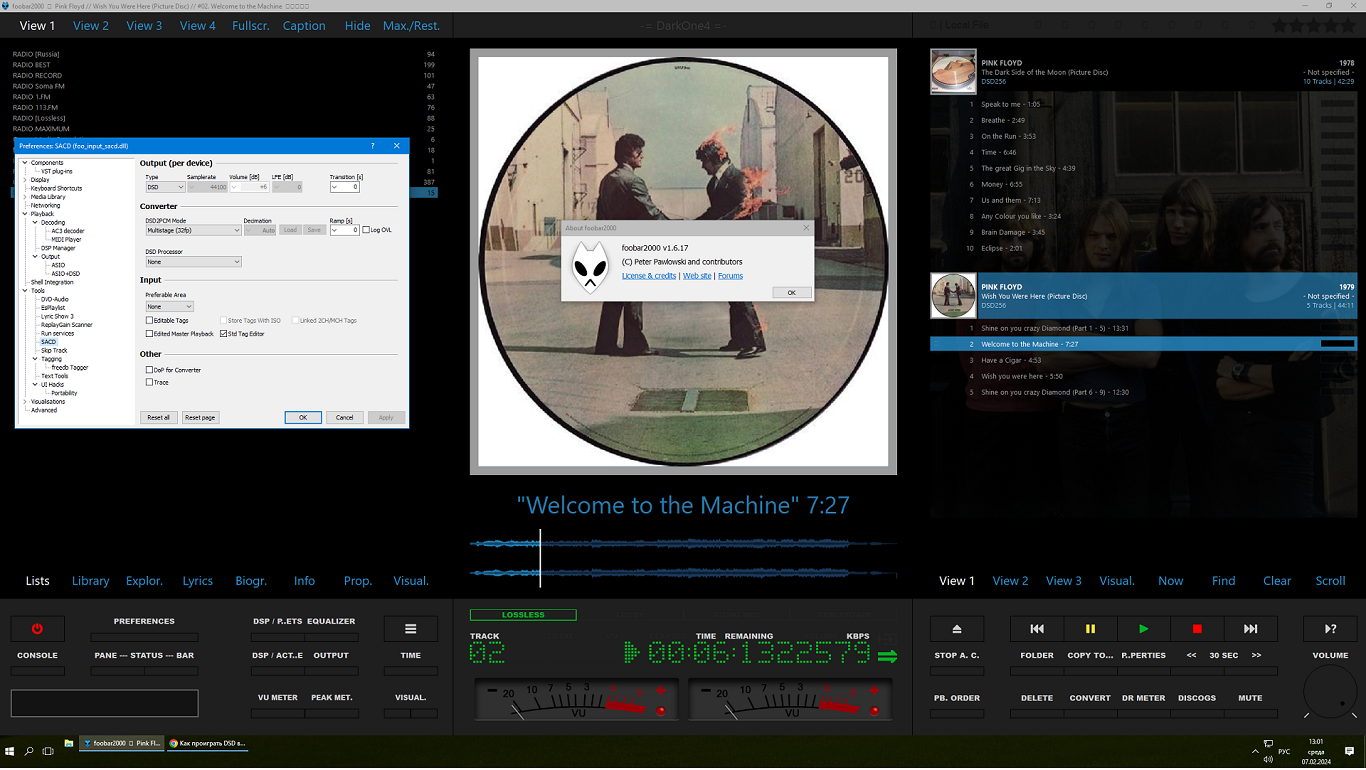1366x770 pixels.
Task: Click OK in About foobar2000 dialog
Action: [791, 293]
